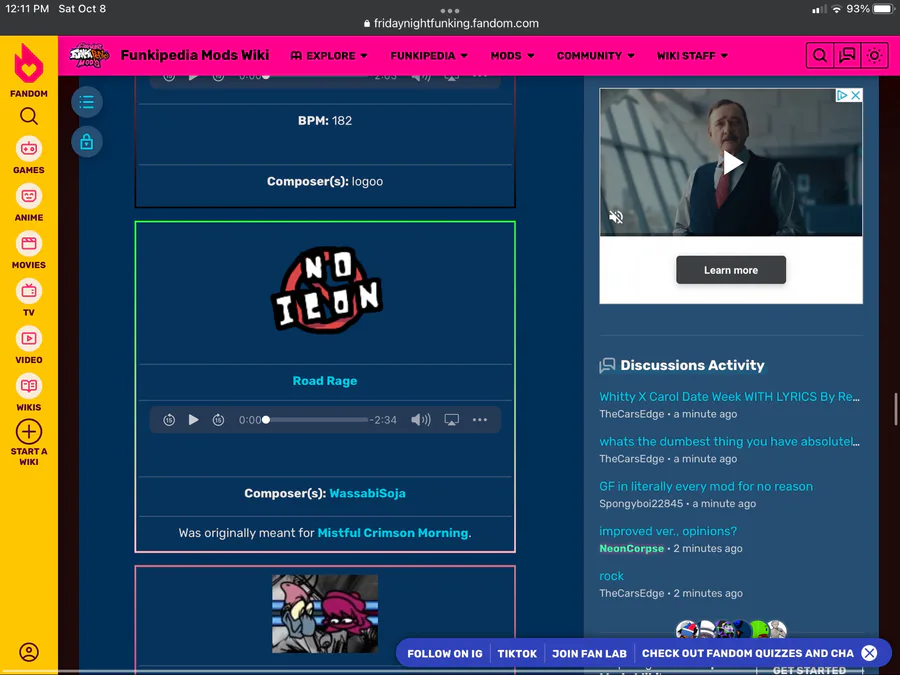This screenshot has width=900, height=675.
Task: Open the Discussions icon in the pink header
Action: [847, 56]
